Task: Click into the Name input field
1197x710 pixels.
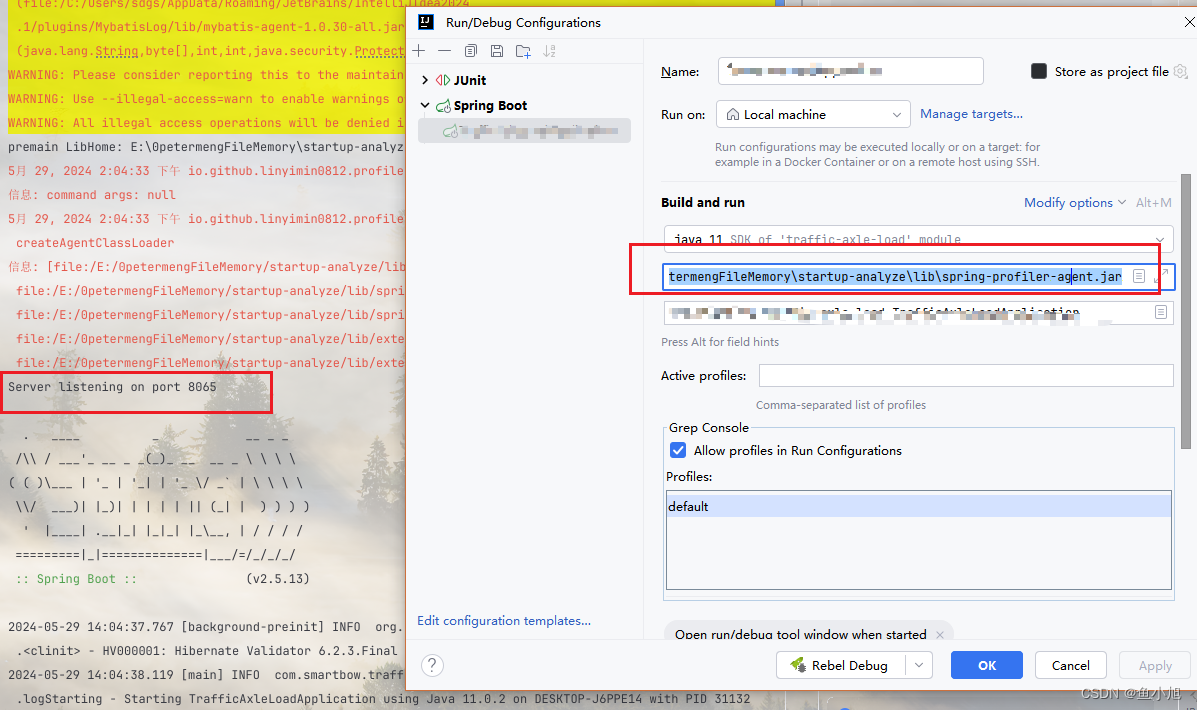Action: 850,71
